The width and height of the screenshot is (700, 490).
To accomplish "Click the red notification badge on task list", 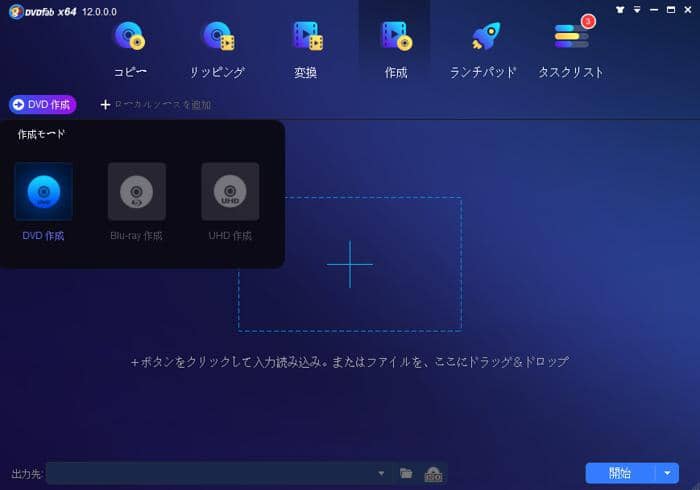I will (588, 21).
